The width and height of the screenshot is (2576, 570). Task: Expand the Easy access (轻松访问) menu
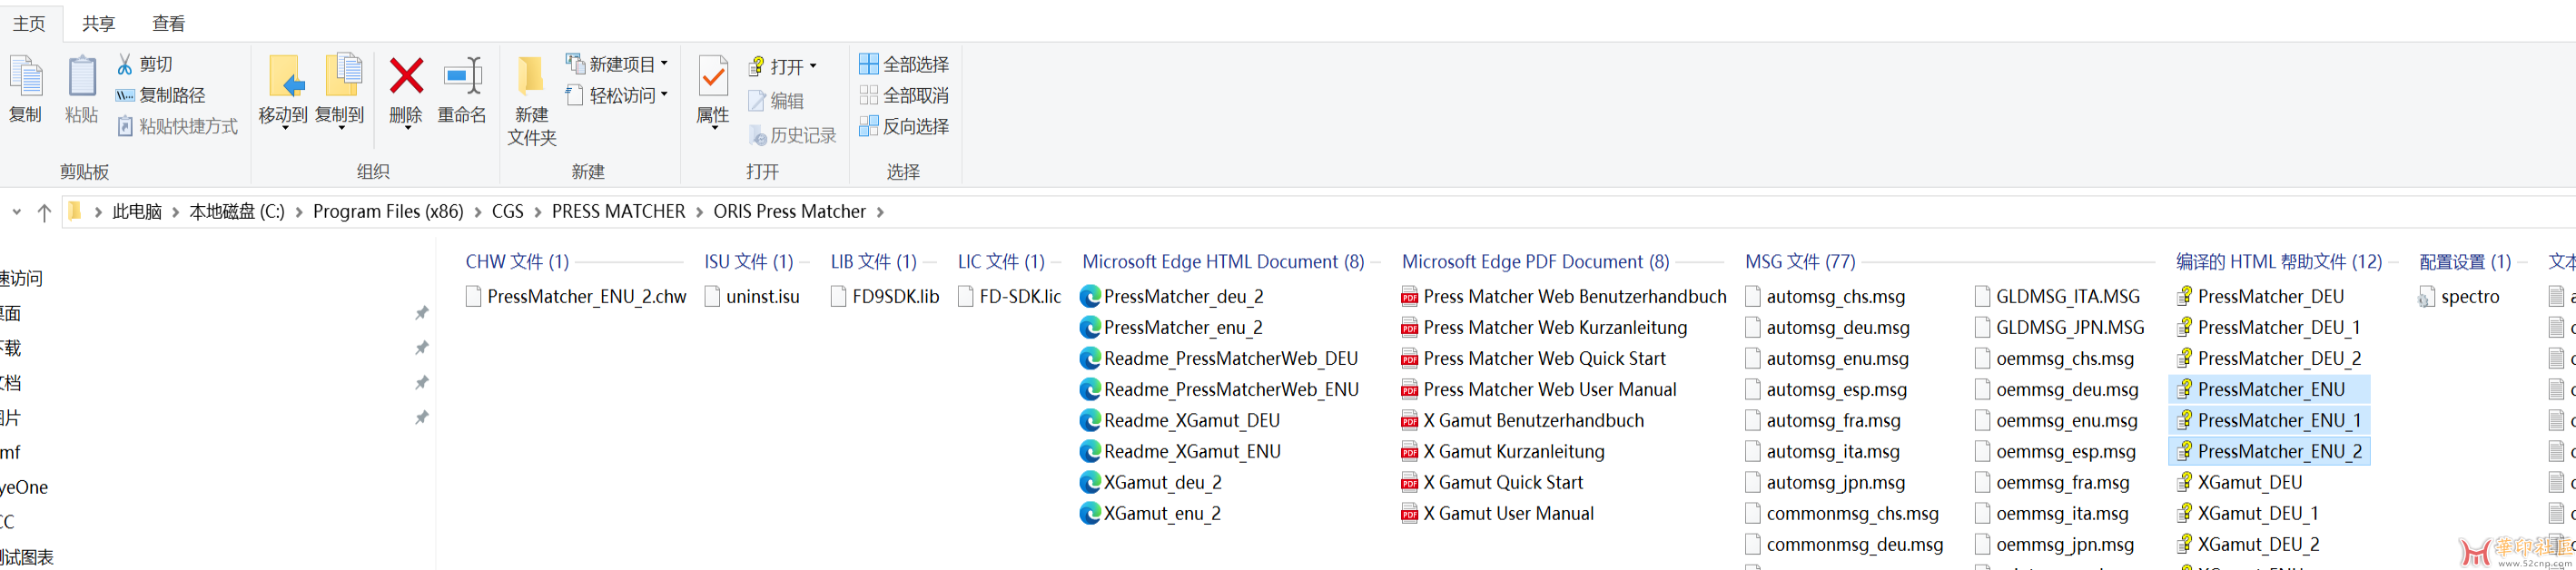(664, 95)
